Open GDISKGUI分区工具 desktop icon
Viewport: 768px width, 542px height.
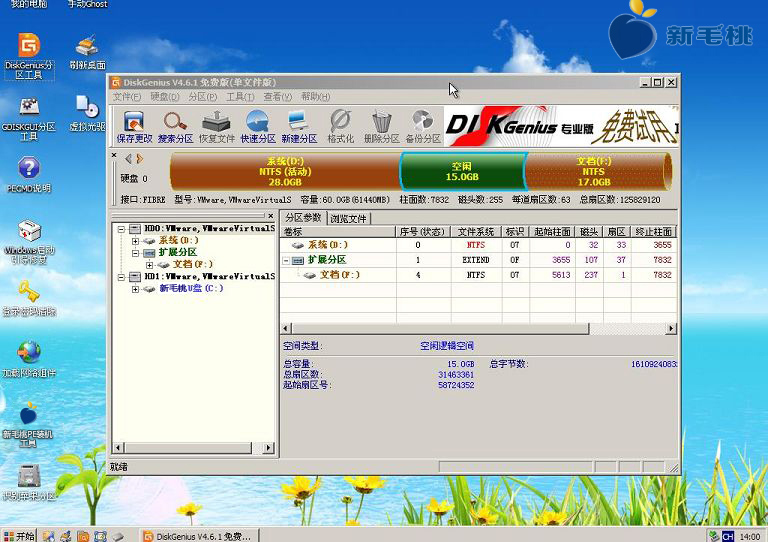point(29,118)
